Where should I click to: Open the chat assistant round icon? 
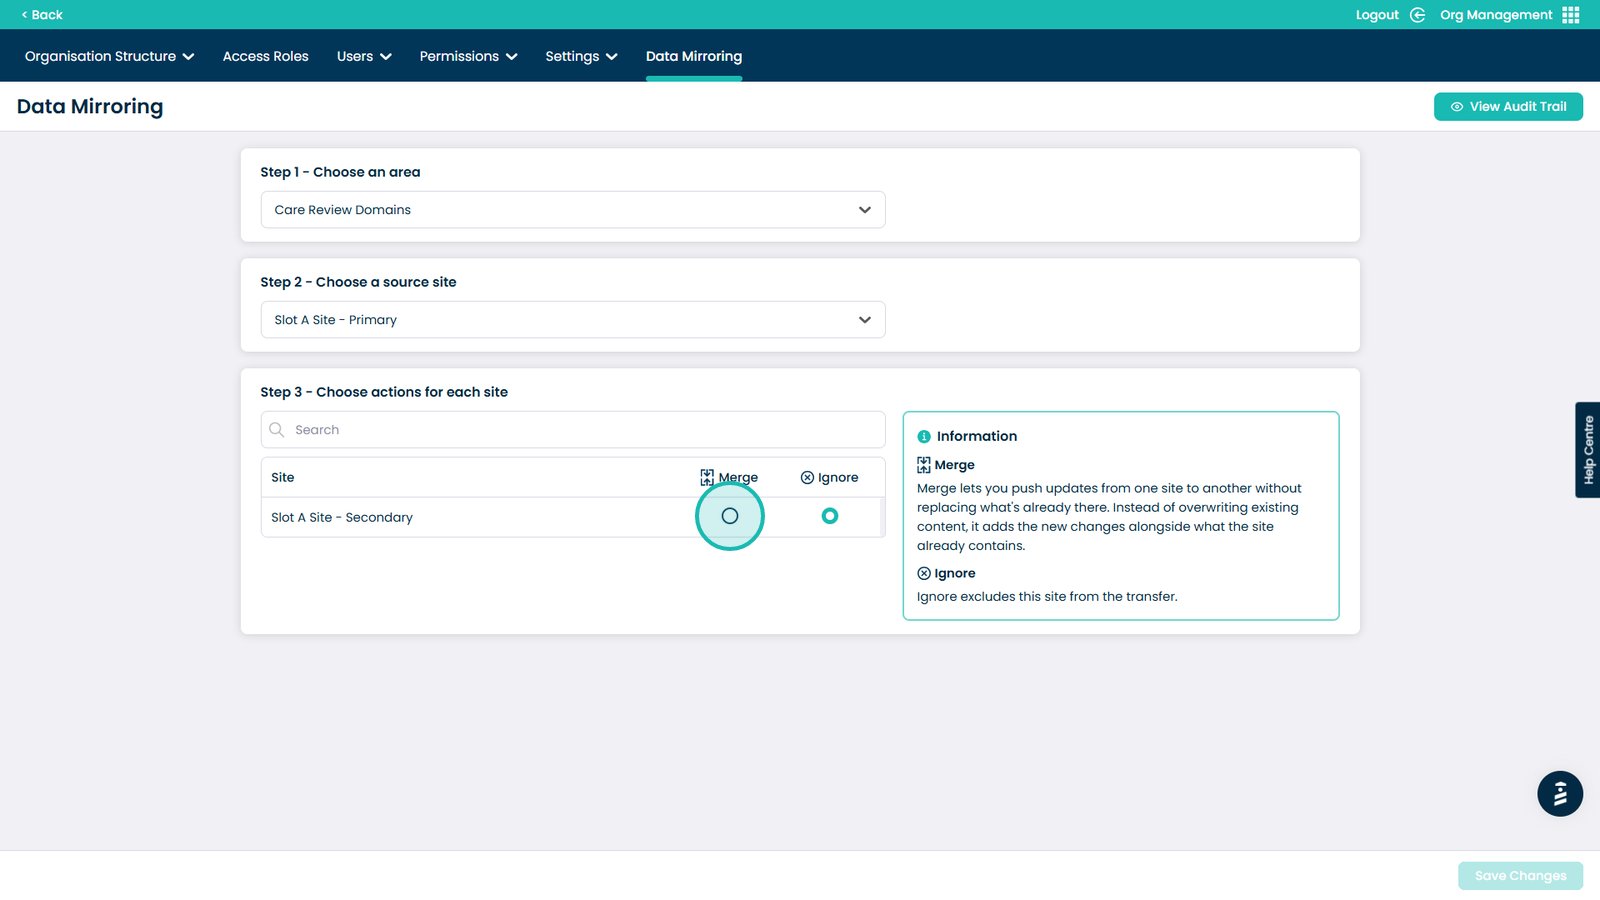(x=1559, y=794)
